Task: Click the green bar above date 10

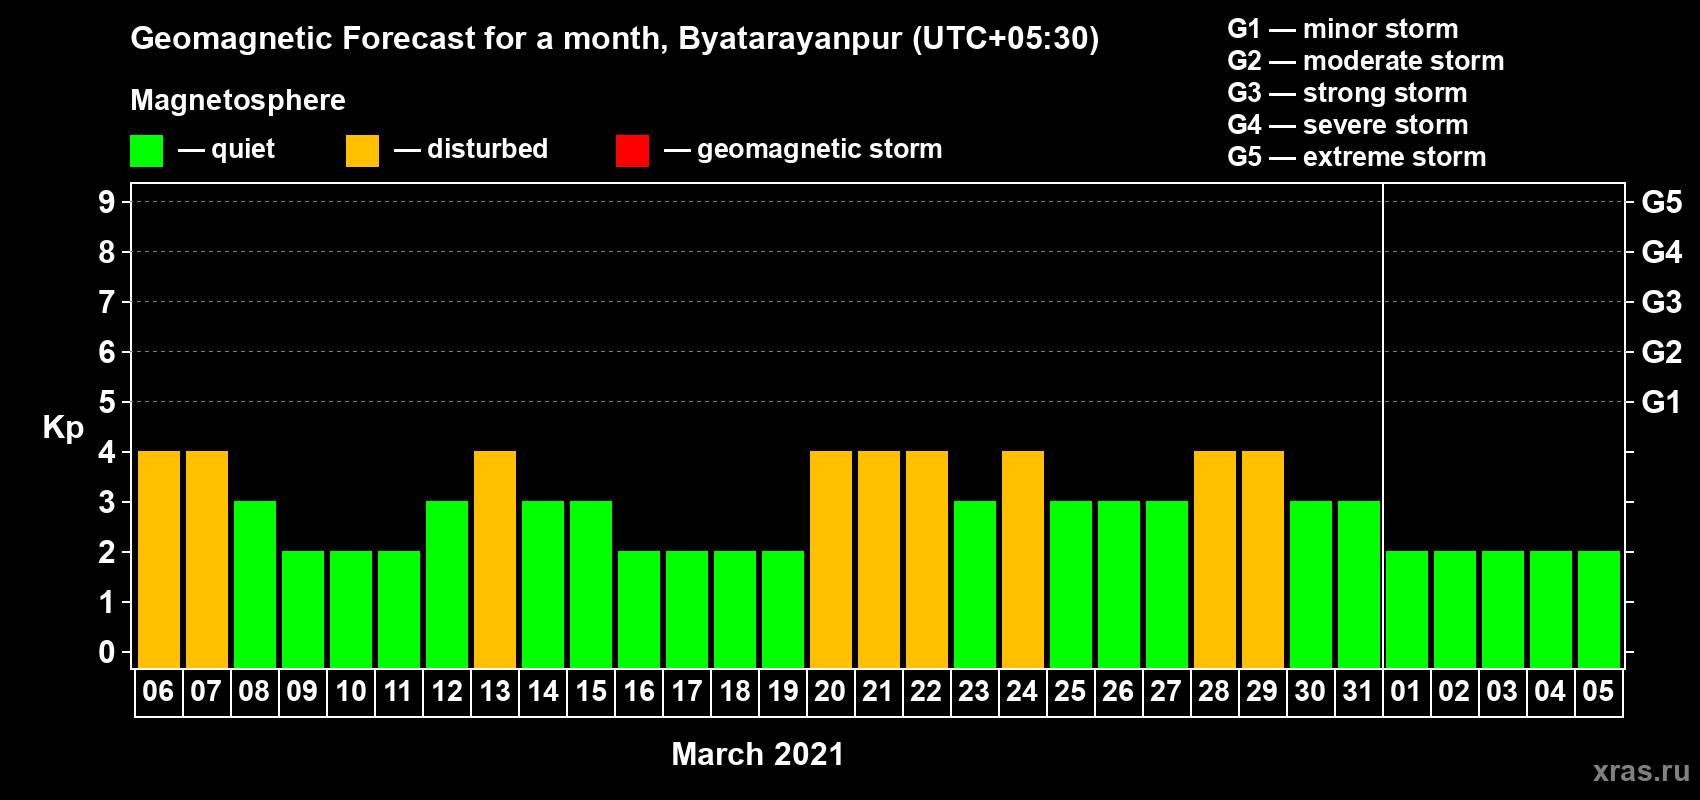Action: pyautogui.click(x=351, y=609)
